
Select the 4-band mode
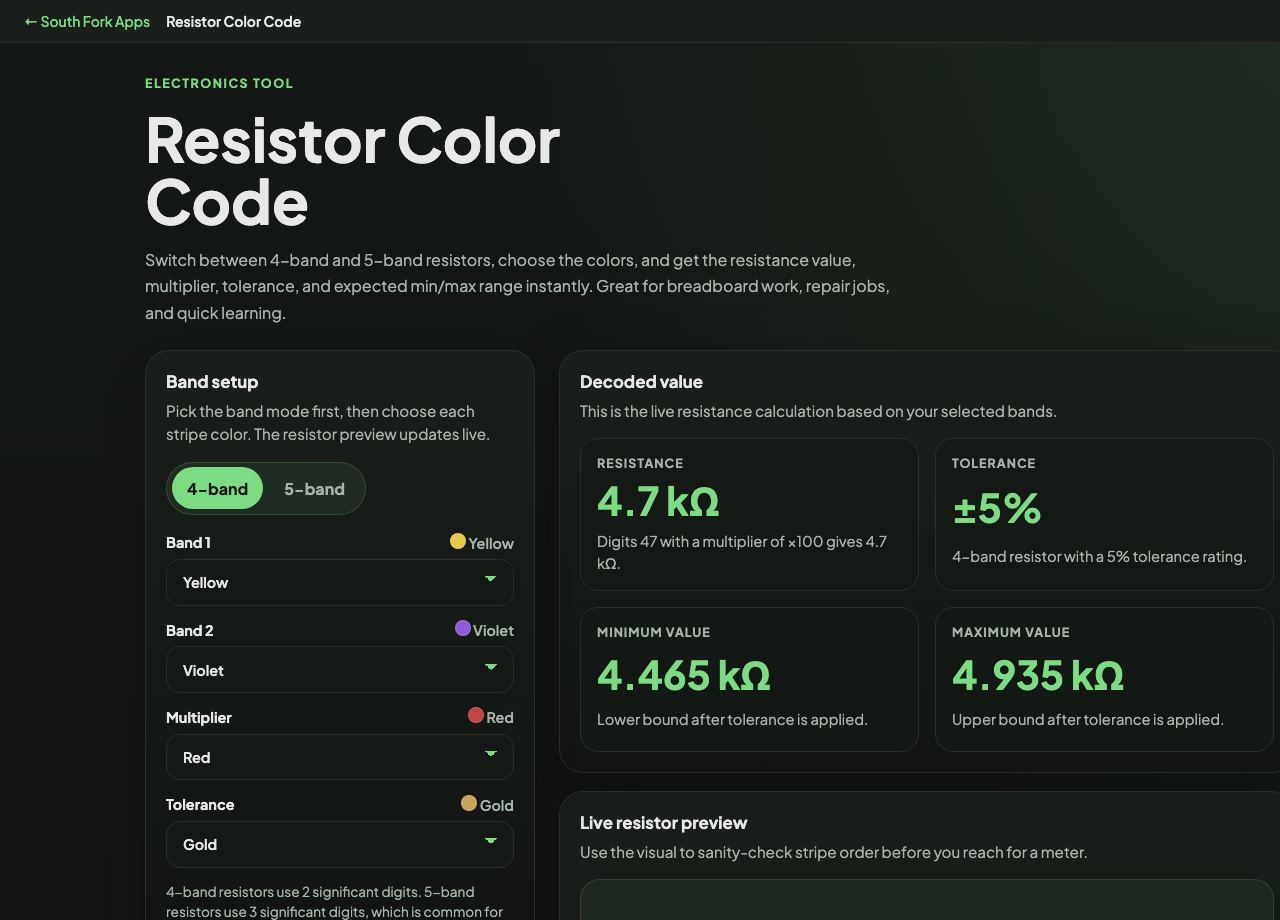coord(217,489)
